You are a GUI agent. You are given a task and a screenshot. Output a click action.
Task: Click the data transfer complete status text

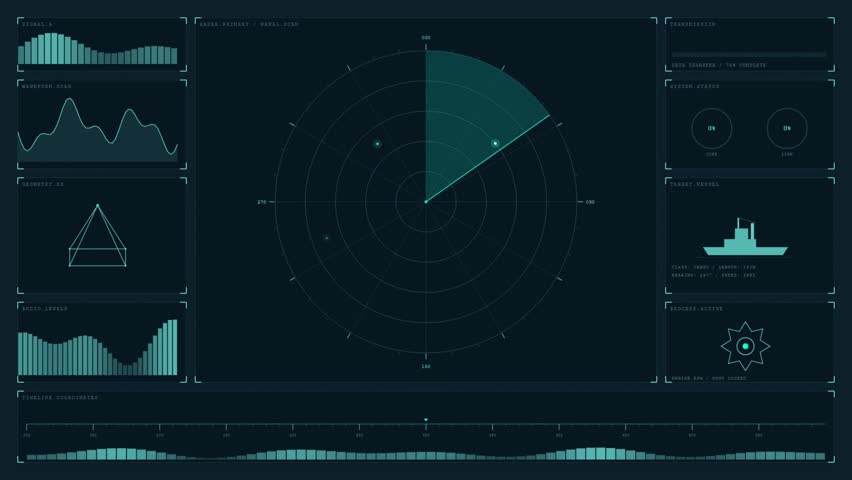719,65
